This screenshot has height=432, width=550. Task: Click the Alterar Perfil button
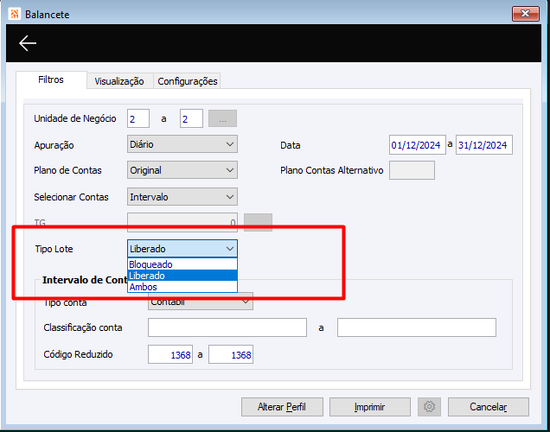pyautogui.click(x=282, y=407)
